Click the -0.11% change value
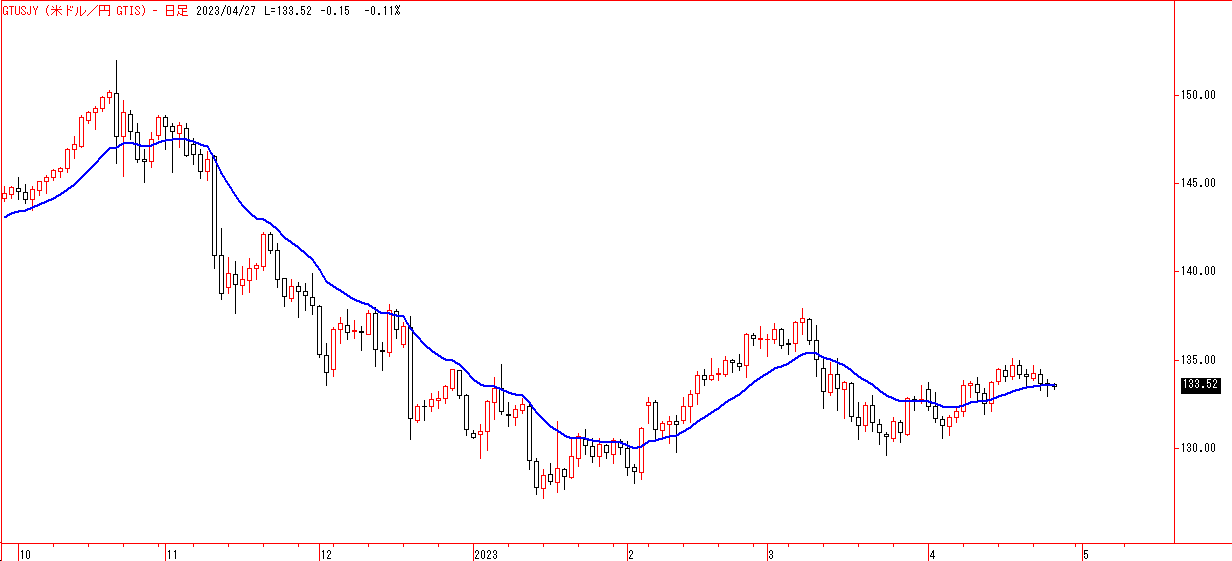Image resolution: width=1232 pixels, height=561 pixels. coord(383,10)
